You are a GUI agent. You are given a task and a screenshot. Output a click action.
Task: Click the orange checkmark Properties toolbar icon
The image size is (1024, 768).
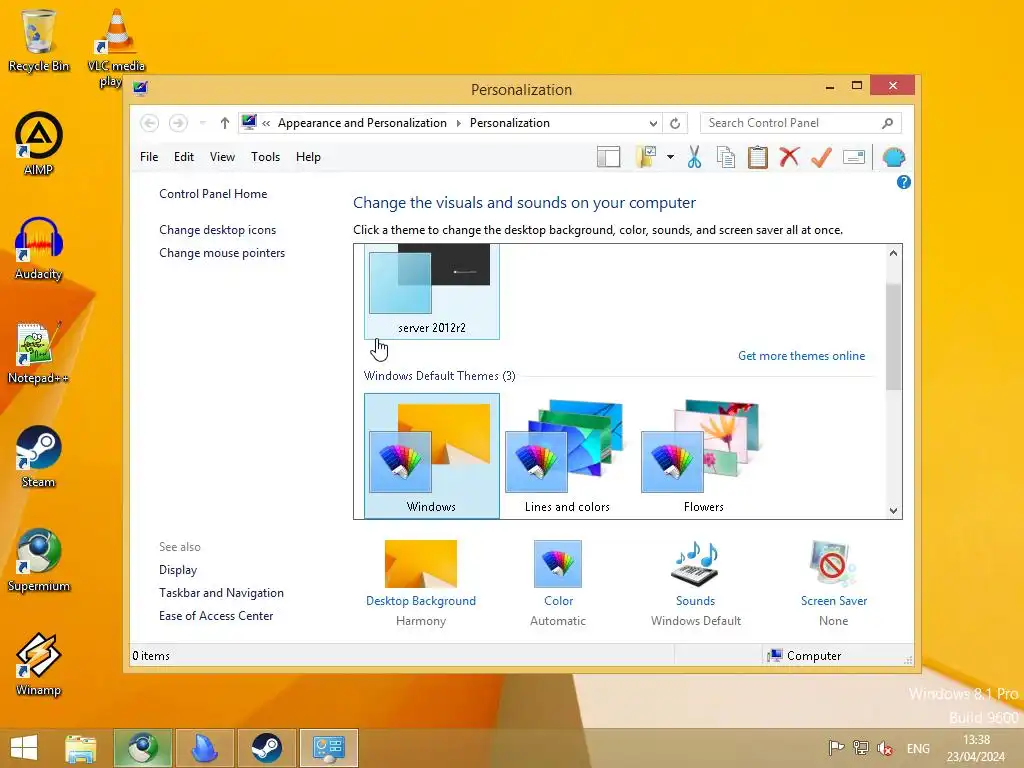[821, 157]
